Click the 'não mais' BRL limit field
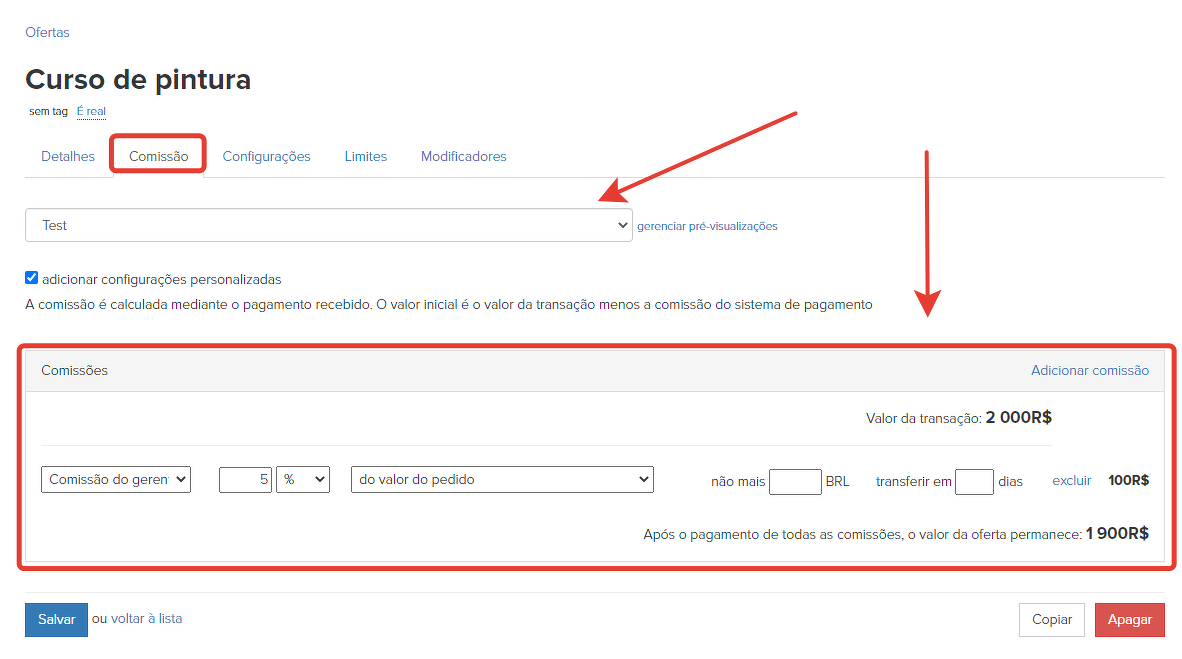 795,481
